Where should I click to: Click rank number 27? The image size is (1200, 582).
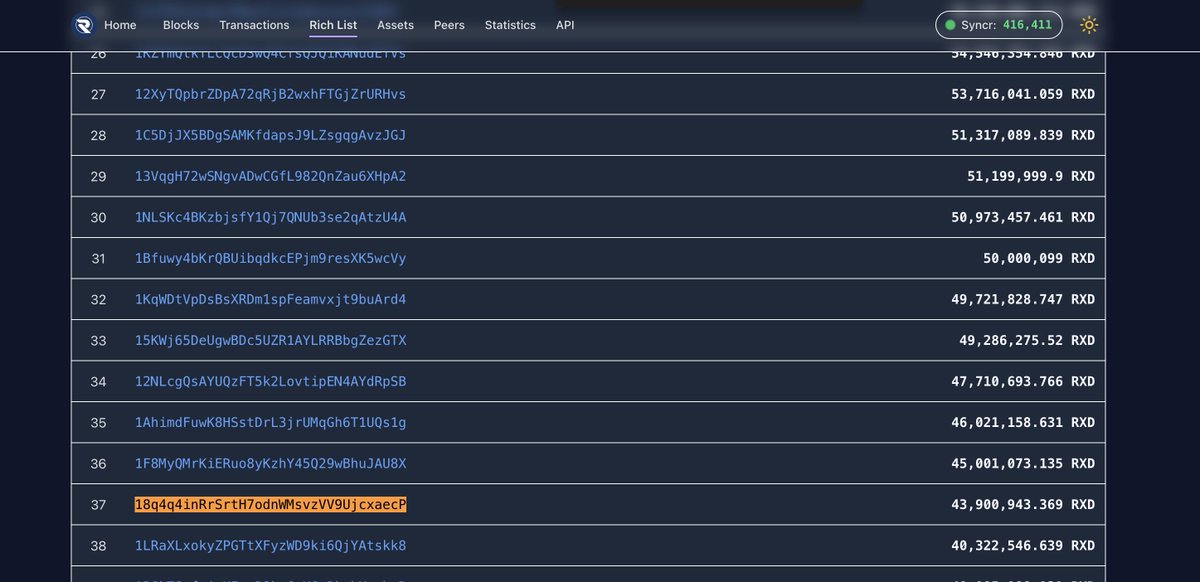tap(98, 94)
